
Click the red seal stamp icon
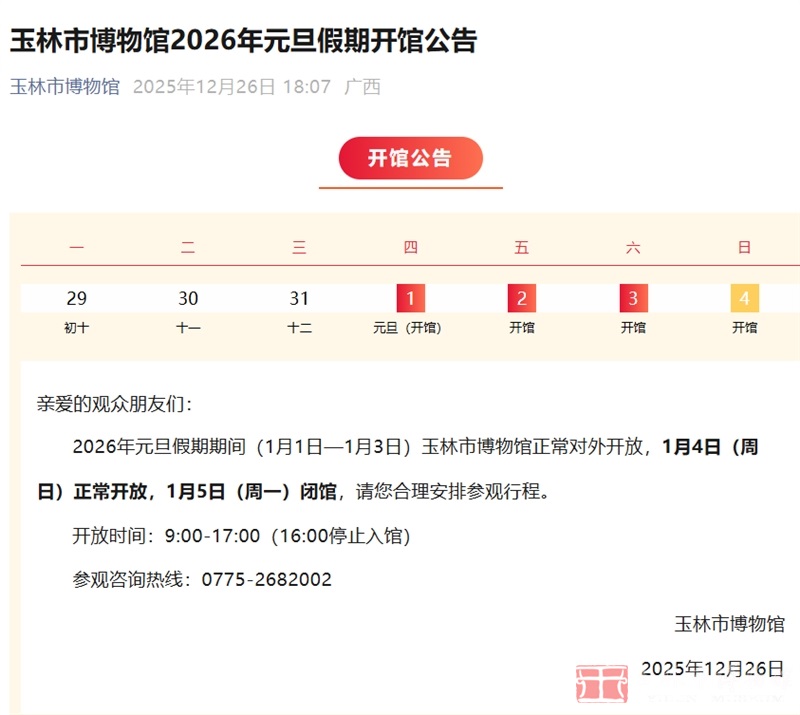click(x=601, y=684)
